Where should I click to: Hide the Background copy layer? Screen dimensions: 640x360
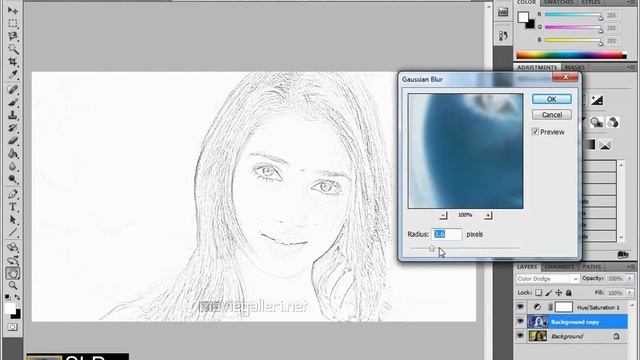click(x=520, y=322)
